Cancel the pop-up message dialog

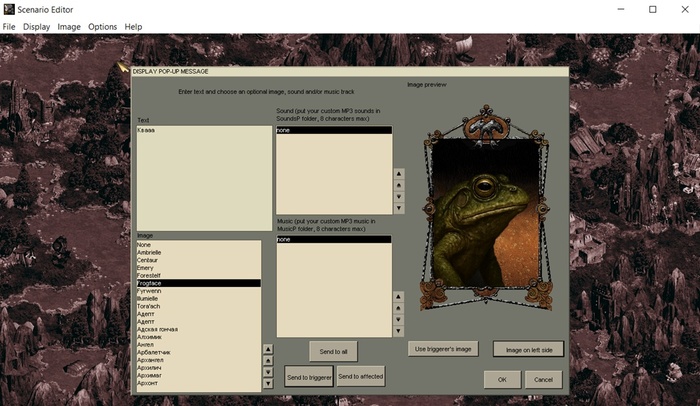pyautogui.click(x=543, y=380)
